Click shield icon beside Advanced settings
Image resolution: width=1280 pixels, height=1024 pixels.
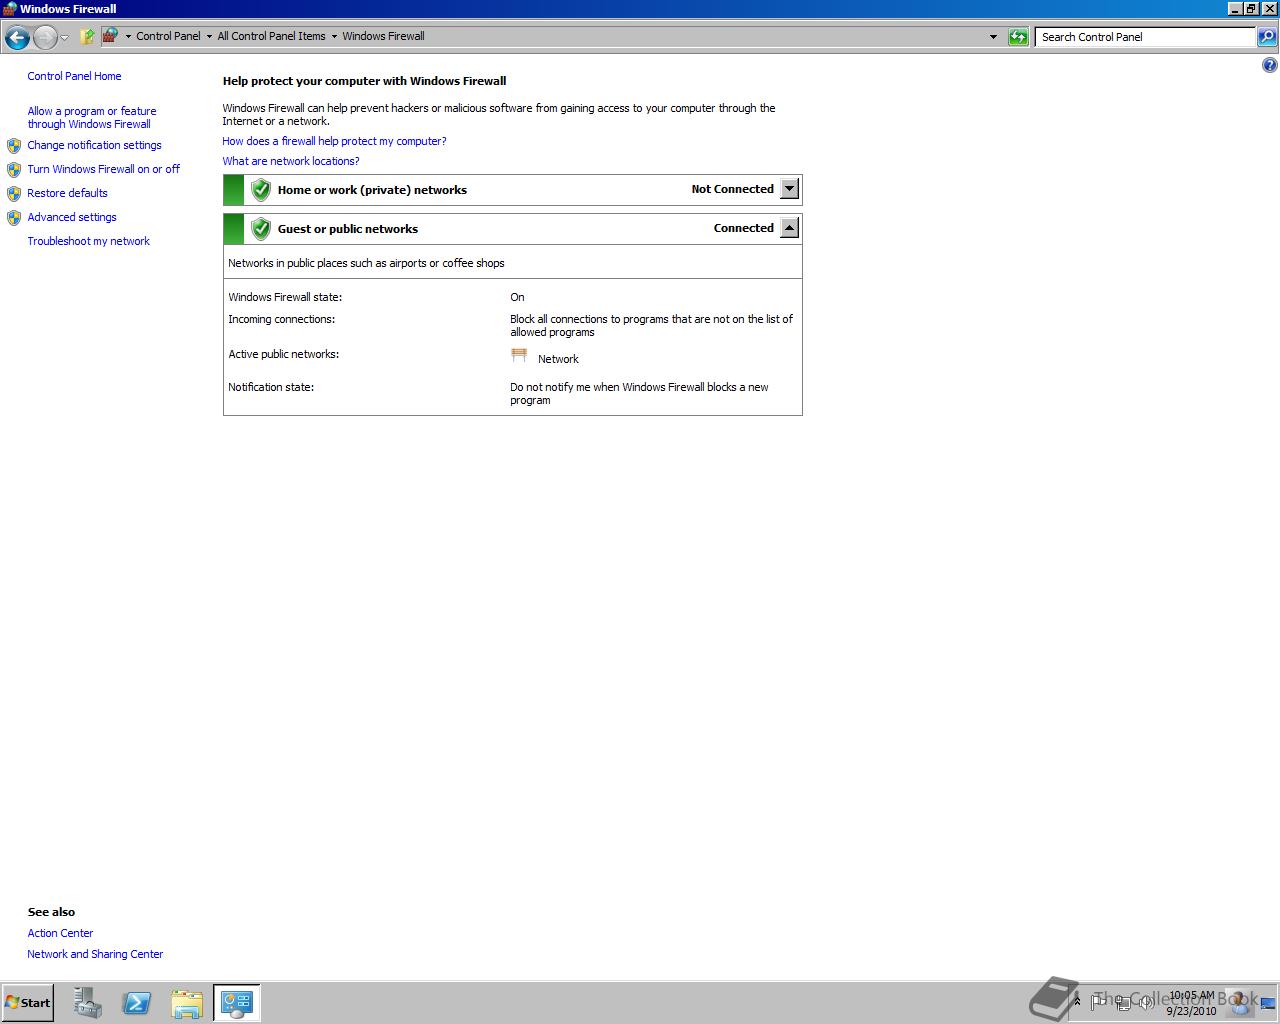tap(14, 218)
